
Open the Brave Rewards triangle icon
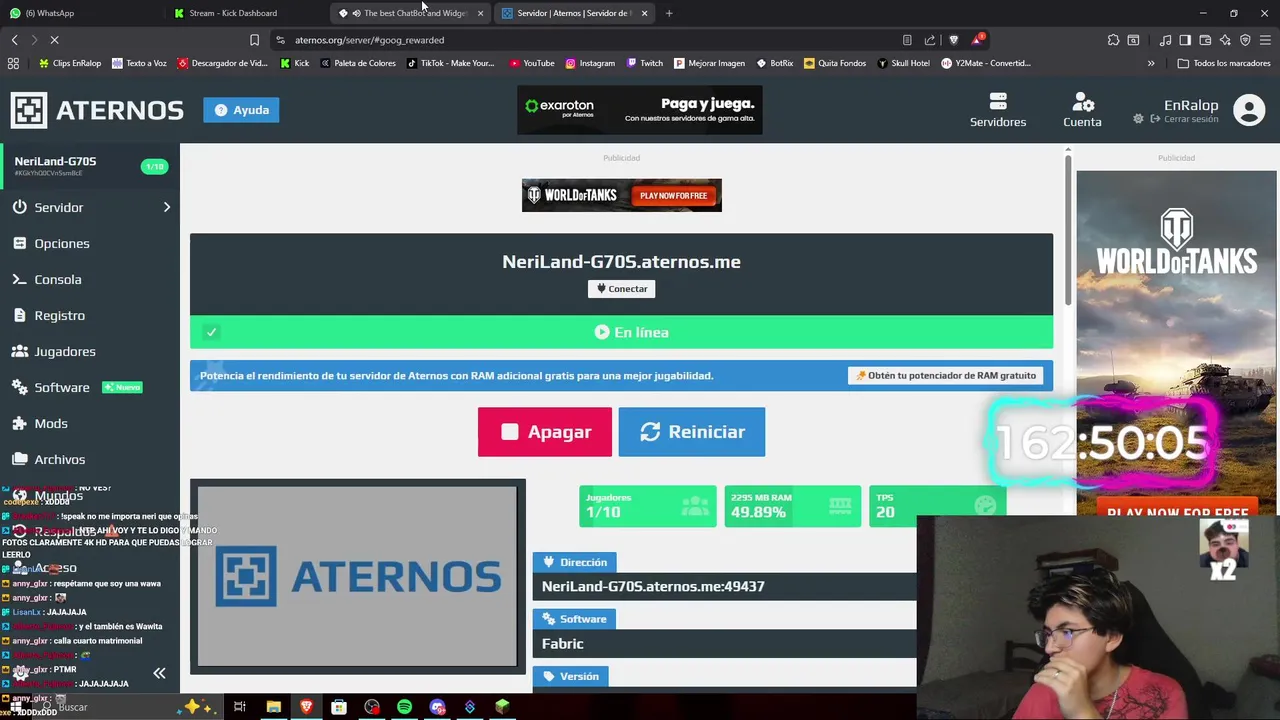pos(977,40)
